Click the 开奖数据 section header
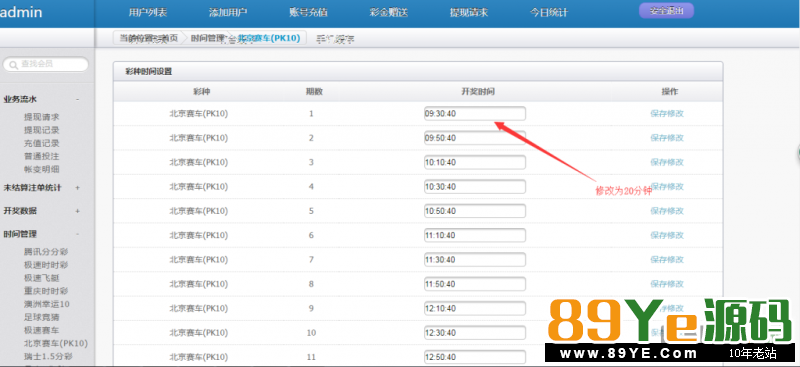The height and width of the screenshot is (367, 800). coord(20,211)
